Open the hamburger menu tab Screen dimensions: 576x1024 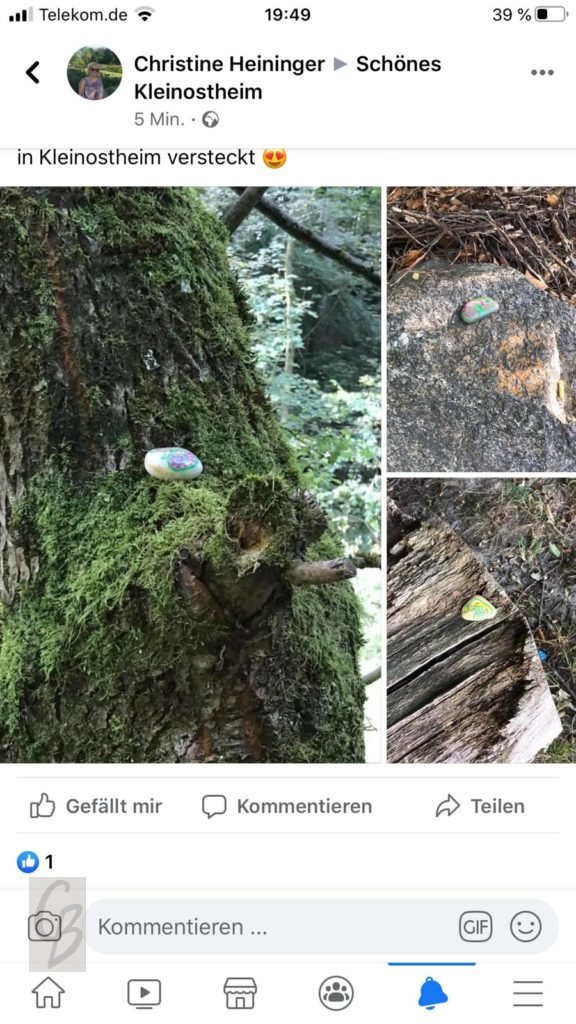click(x=528, y=993)
